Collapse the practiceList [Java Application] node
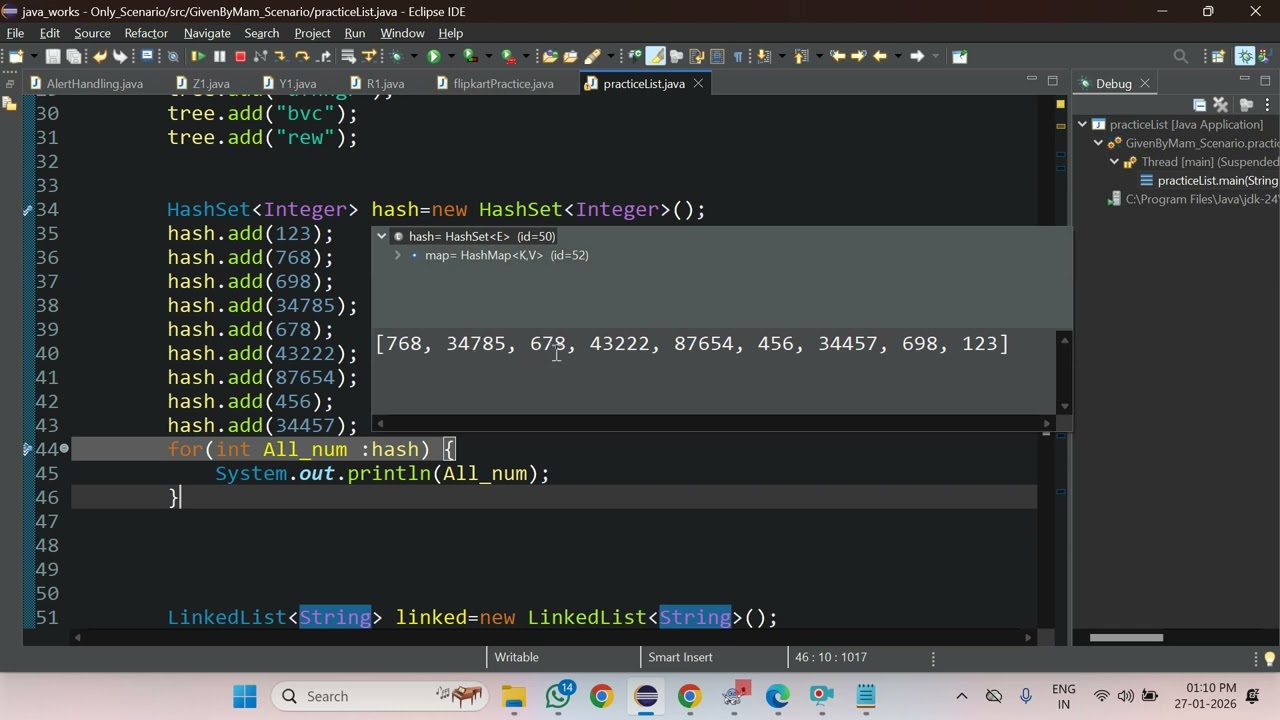 pyautogui.click(x=1082, y=124)
